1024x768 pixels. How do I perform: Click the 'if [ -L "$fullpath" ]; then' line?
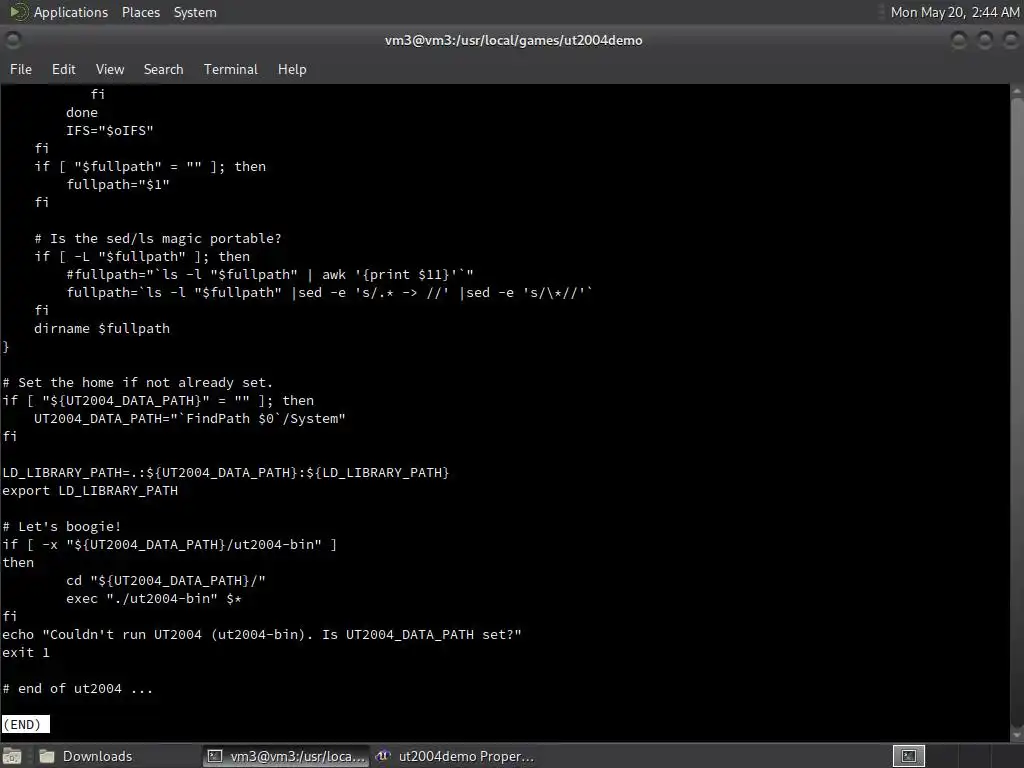click(142, 257)
